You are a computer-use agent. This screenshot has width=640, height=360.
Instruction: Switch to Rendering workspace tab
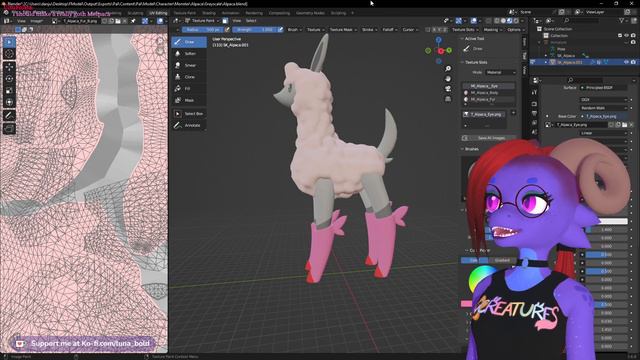pos(254,13)
